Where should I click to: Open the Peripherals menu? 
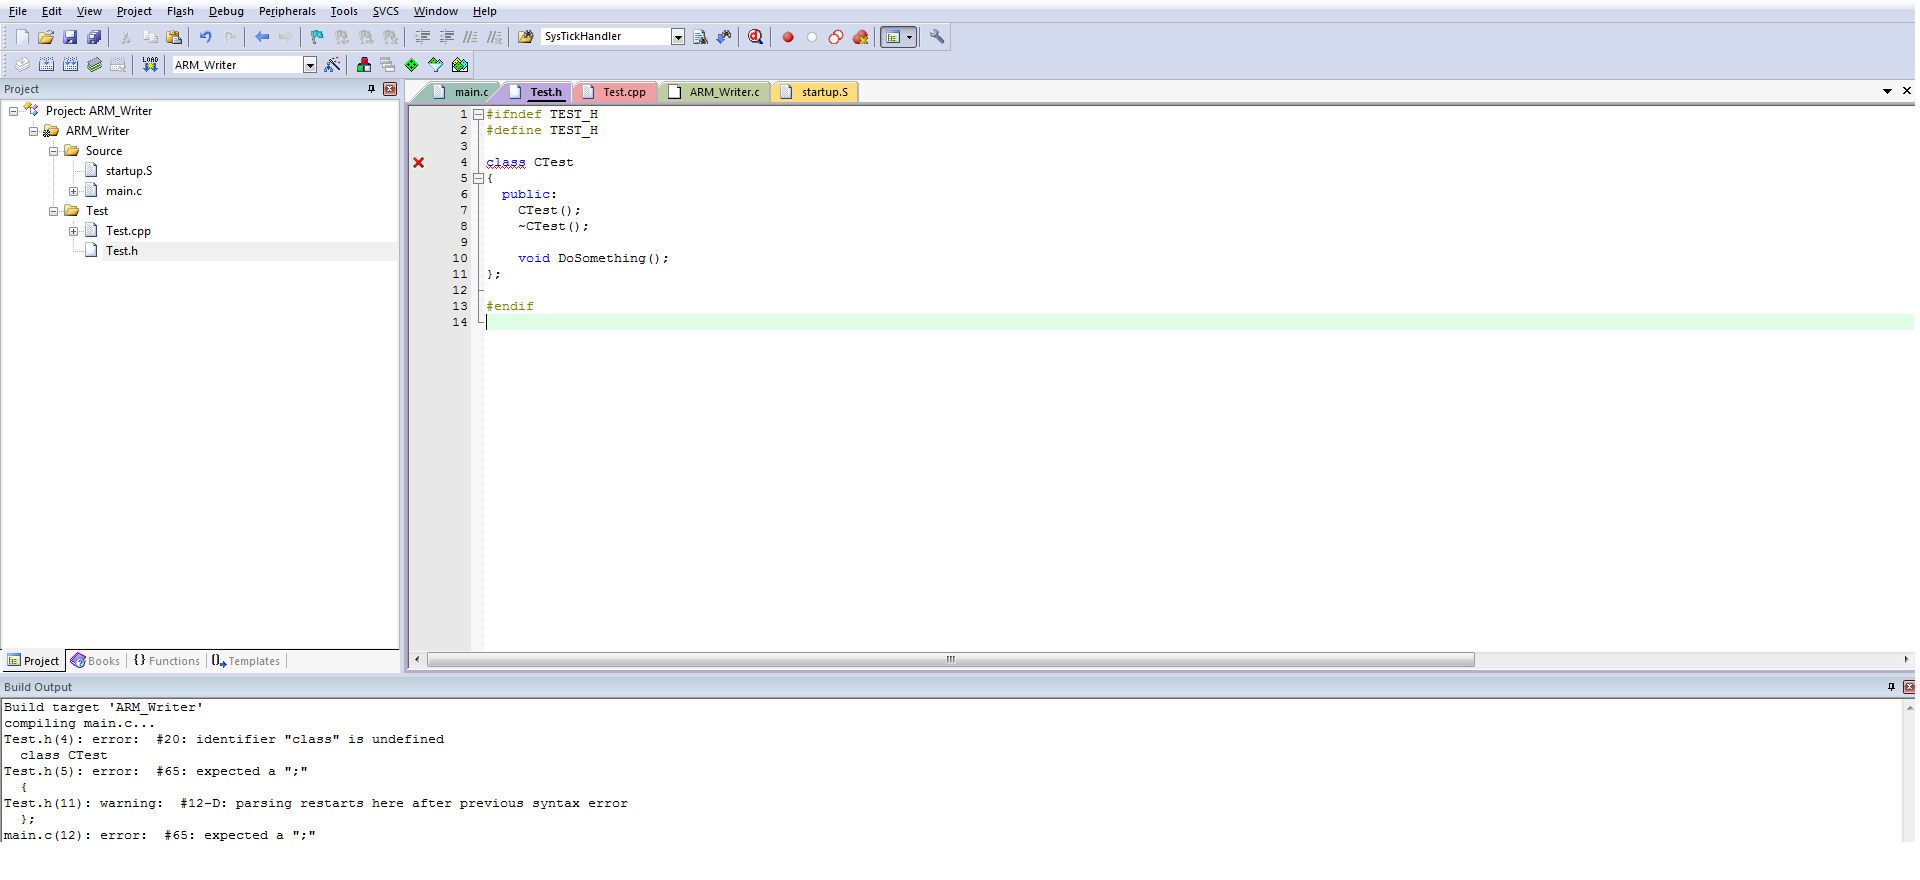pyautogui.click(x=287, y=11)
